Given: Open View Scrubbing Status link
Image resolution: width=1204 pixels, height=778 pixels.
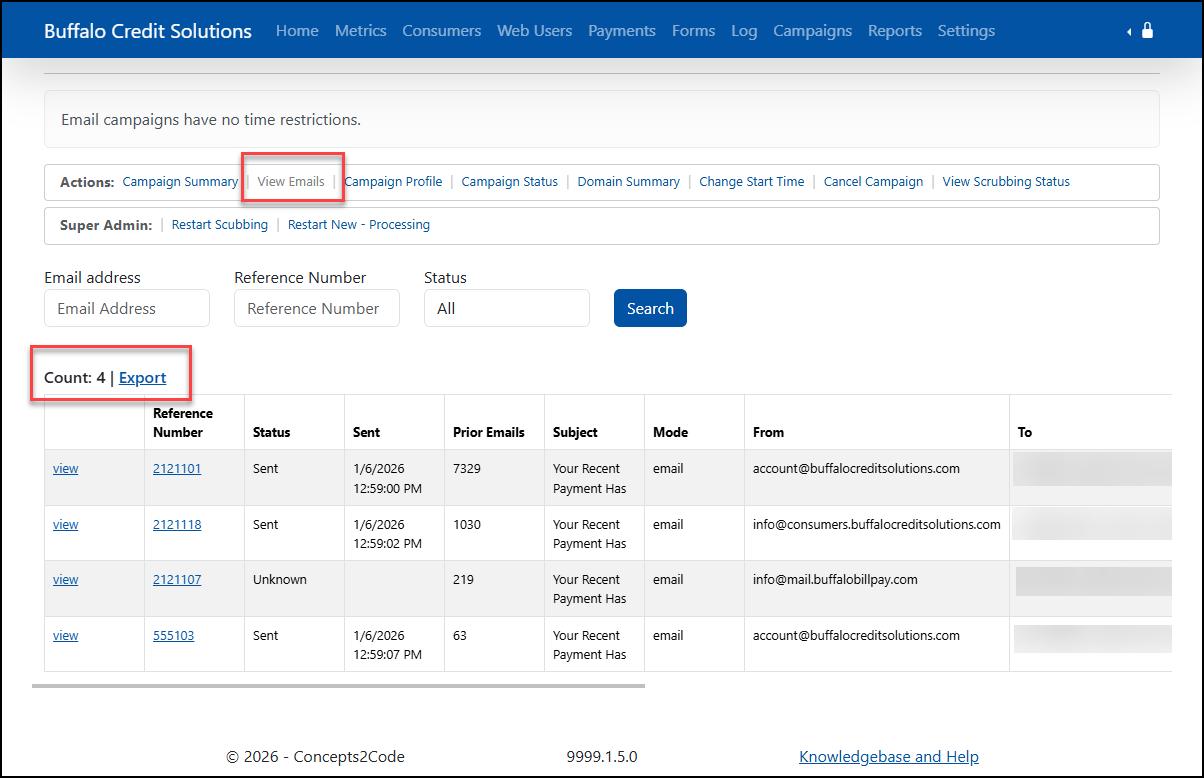Looking at the screenshot, I should (1006, 182).
